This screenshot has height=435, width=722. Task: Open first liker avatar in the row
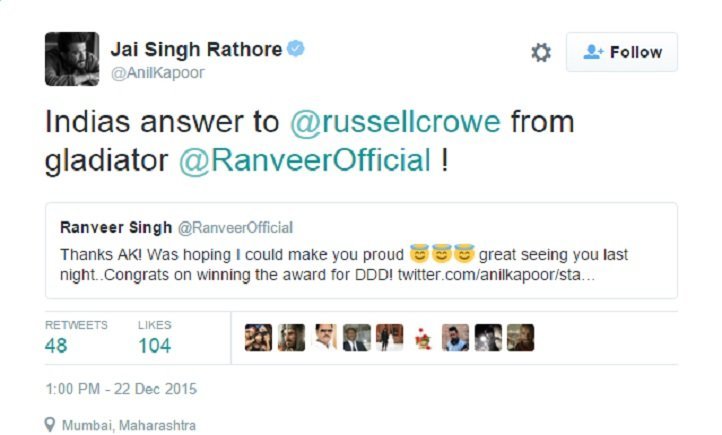[258, 337]
